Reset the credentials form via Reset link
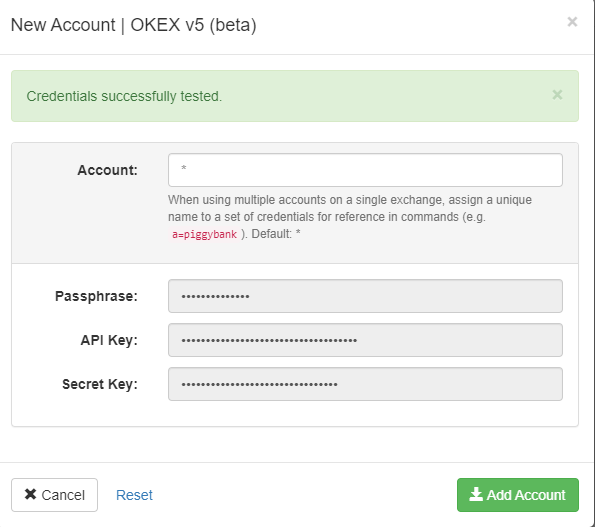The image size is (595, 527). point(134,495)
